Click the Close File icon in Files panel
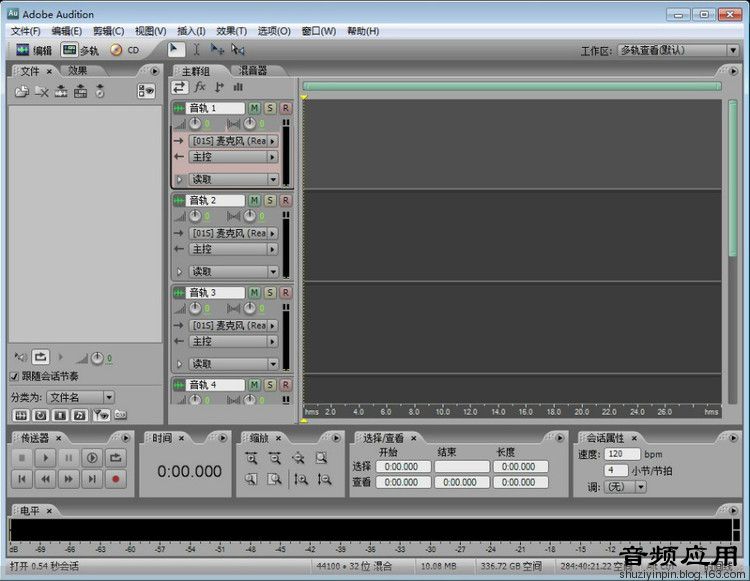This screenshot has height=581, width=750. tap(42, 91)
